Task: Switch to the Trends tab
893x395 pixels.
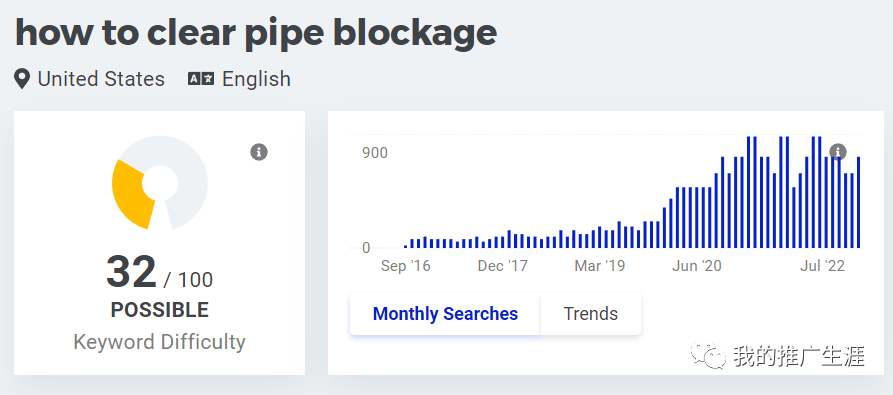Action: [591, 314]
